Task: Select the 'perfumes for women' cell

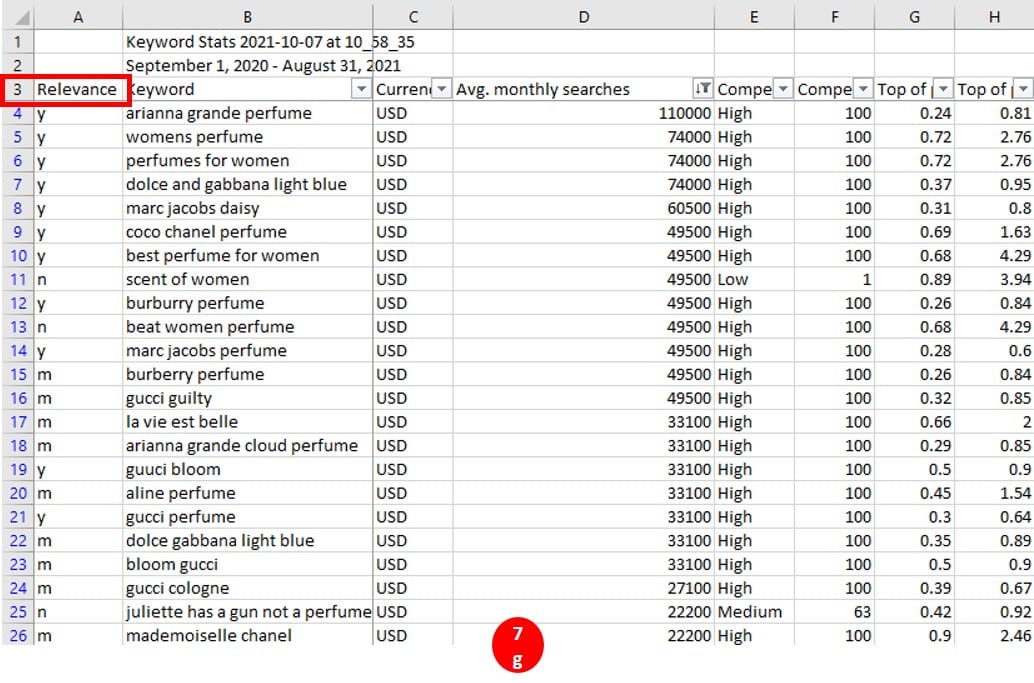Action: click(x=247, y=161)
